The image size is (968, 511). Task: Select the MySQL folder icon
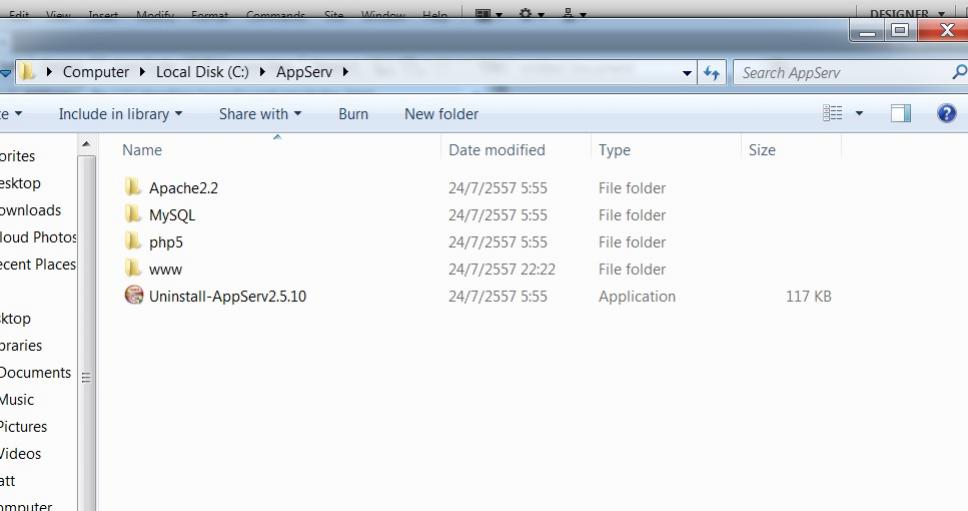coord(133,214)
